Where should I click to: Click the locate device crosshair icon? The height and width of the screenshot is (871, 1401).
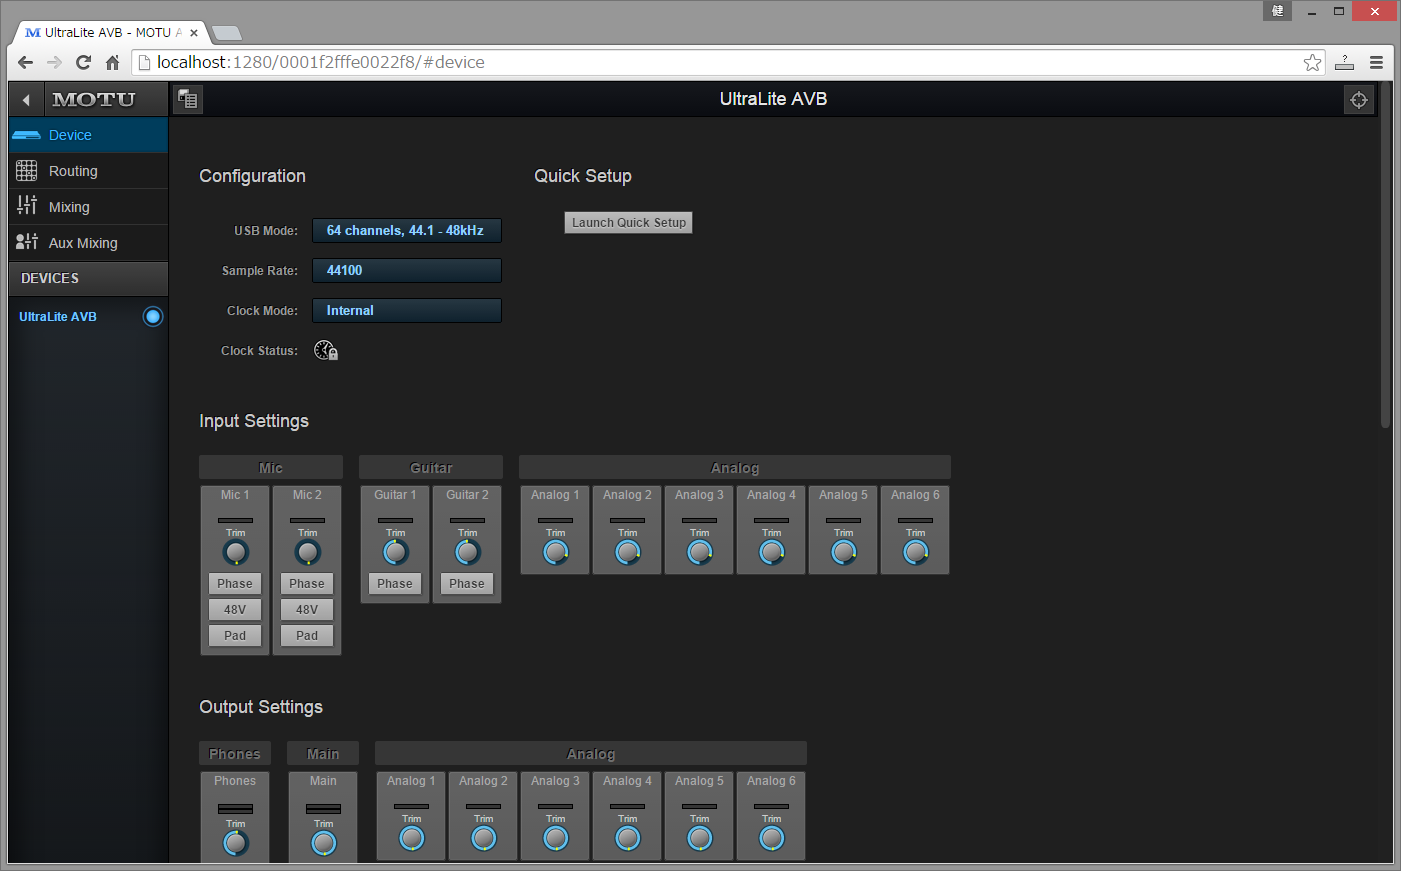coord(1358,100)
